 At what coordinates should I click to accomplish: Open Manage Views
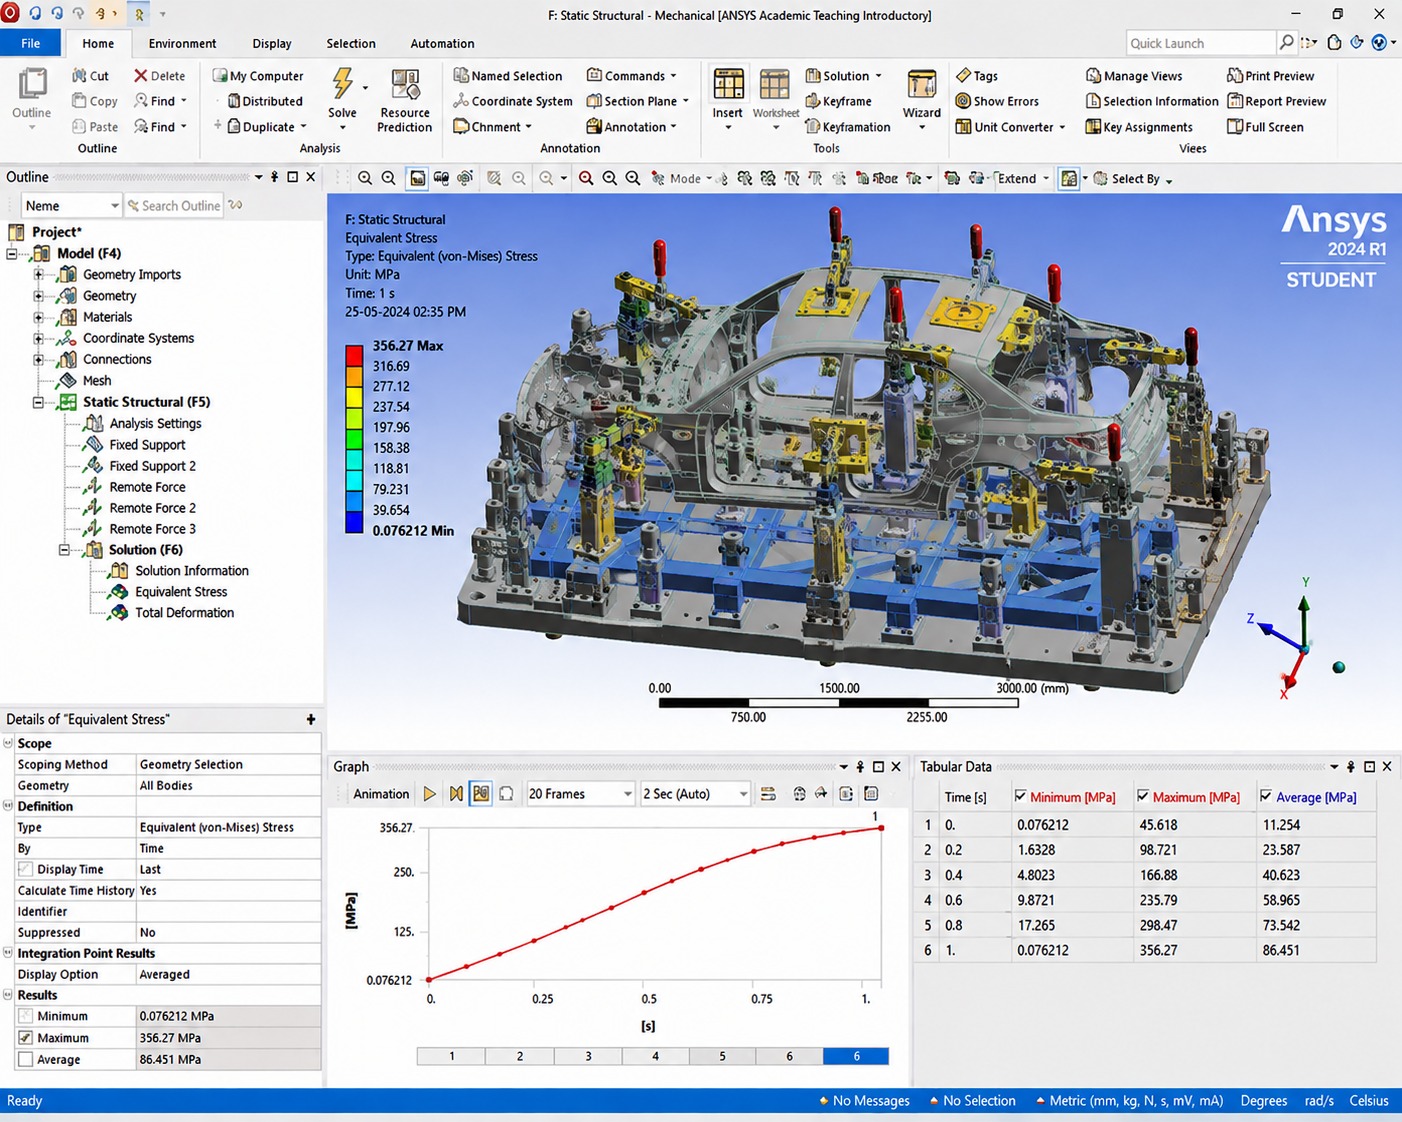tap(1134, 76)
